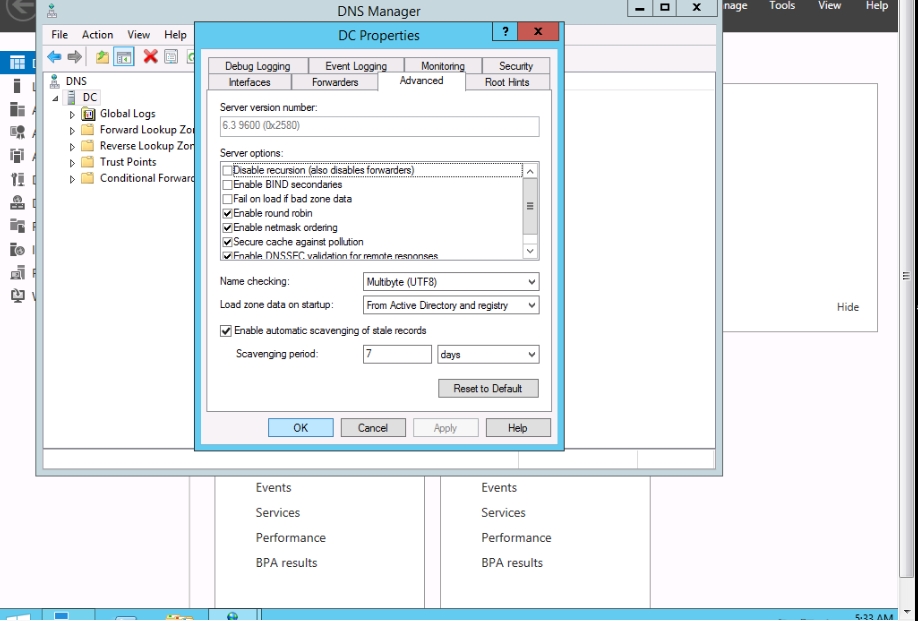Check Disable recursion option
918x621 pixels.
tap(227, 171)
